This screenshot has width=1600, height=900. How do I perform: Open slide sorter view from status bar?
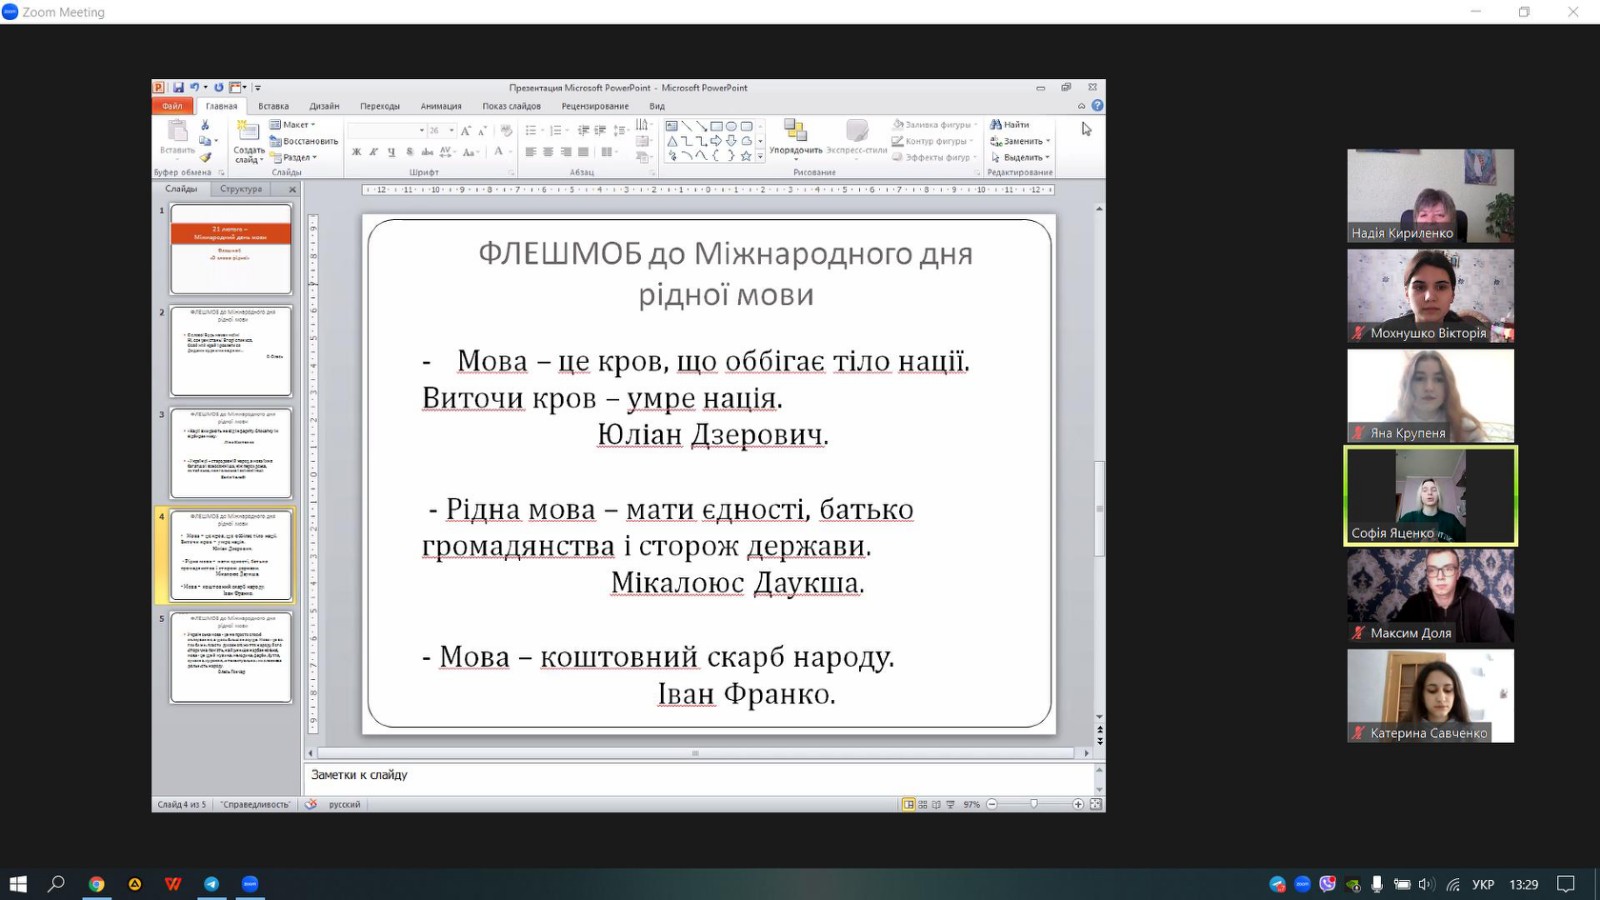tap(922, 804)
